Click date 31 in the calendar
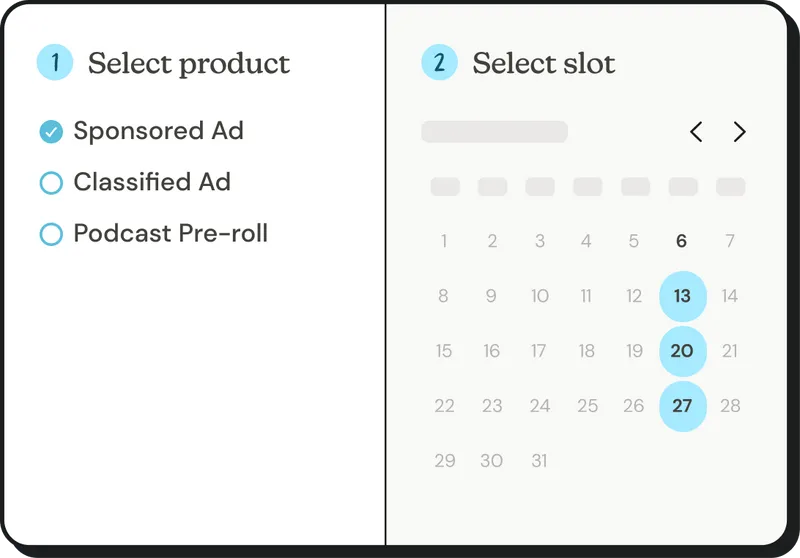 click(540, 461)
